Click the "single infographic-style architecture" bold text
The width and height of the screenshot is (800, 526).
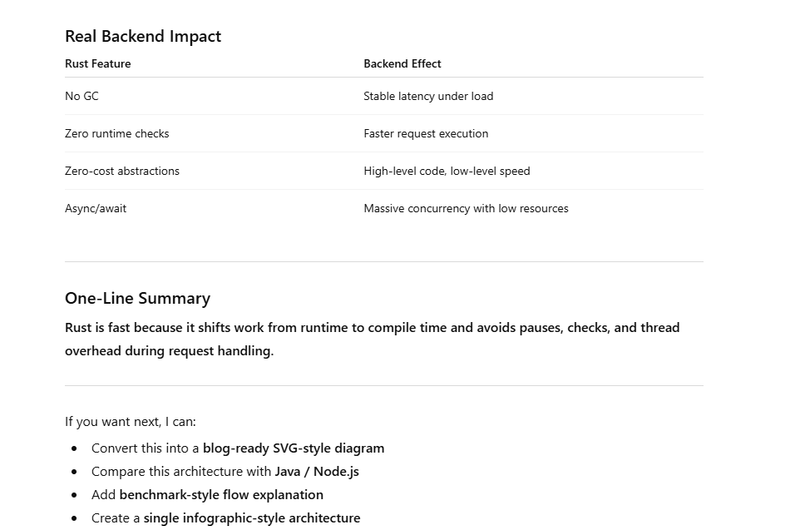(x=252, y=517)
